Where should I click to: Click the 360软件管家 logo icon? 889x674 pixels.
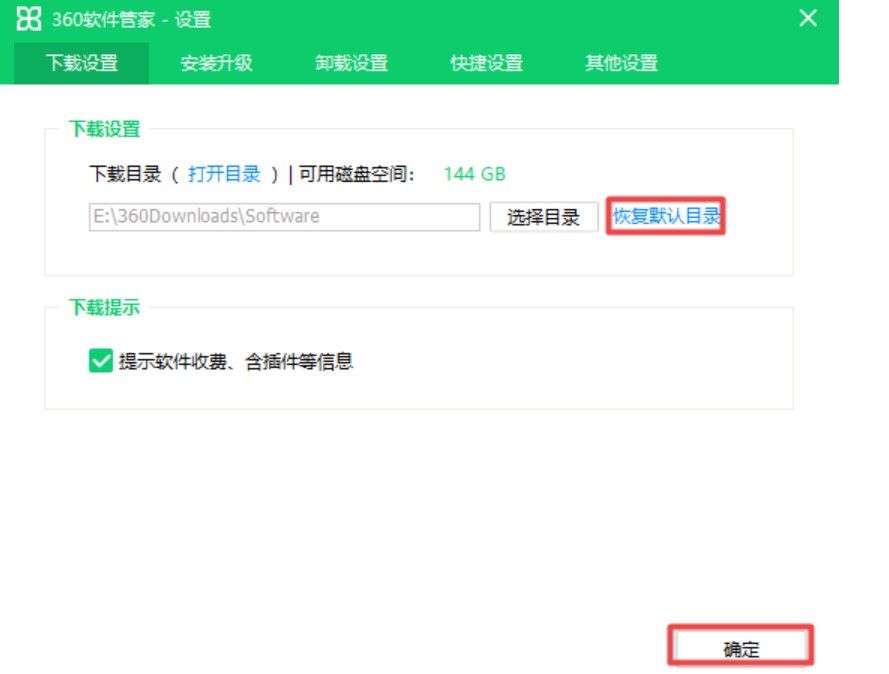[28, 19]
